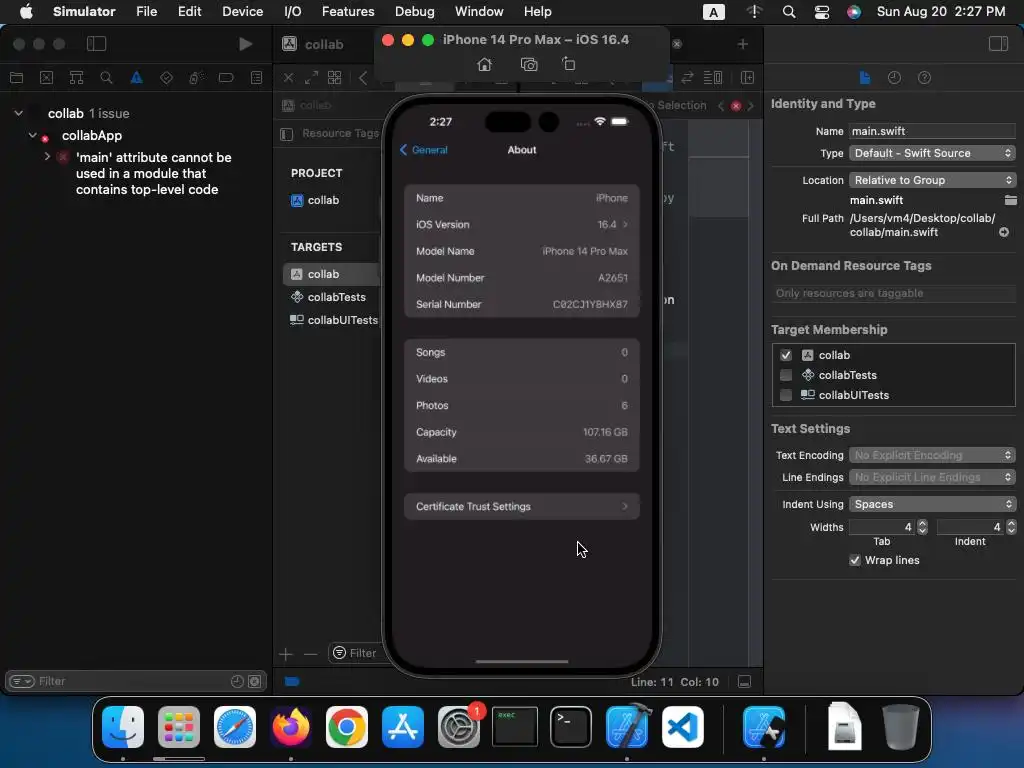
Task: Open iOS Version details chevron
Action: [625, 225]
